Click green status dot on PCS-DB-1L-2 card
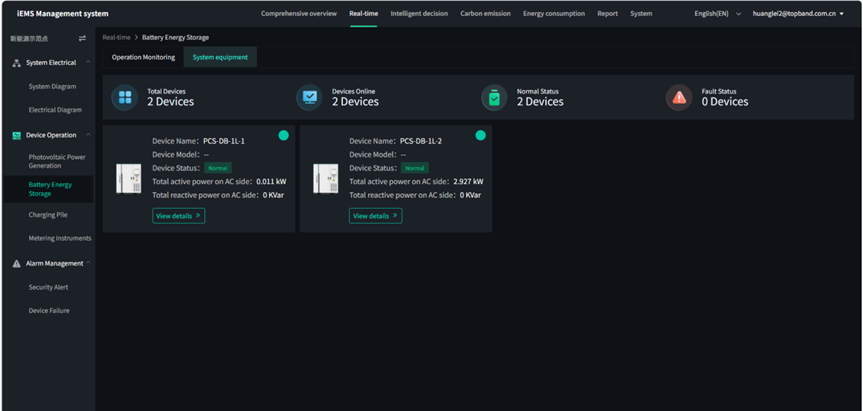The width and height of the screenshot is (863, 411). 480,135
